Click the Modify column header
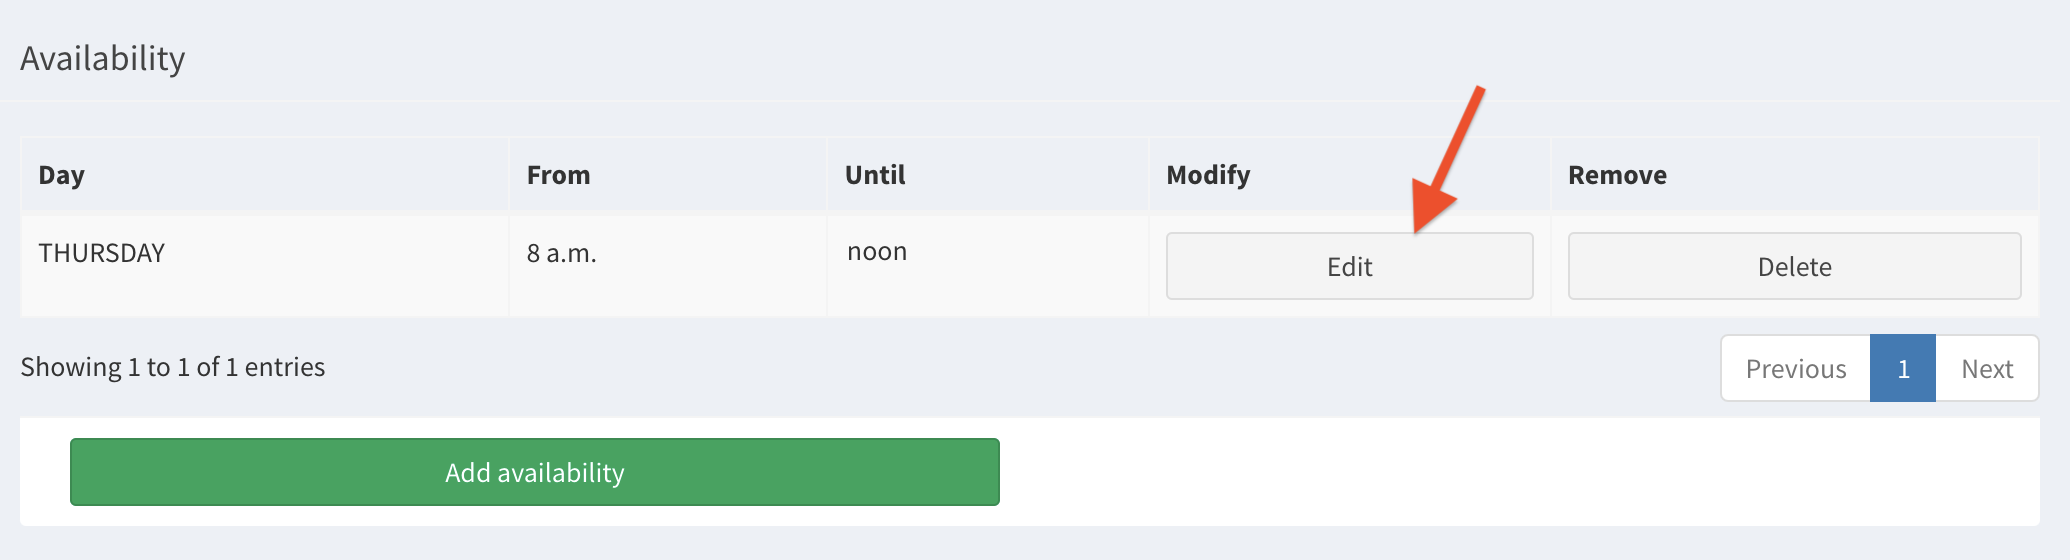The width and height of the screenshot is (2070, 560). 1208,175
